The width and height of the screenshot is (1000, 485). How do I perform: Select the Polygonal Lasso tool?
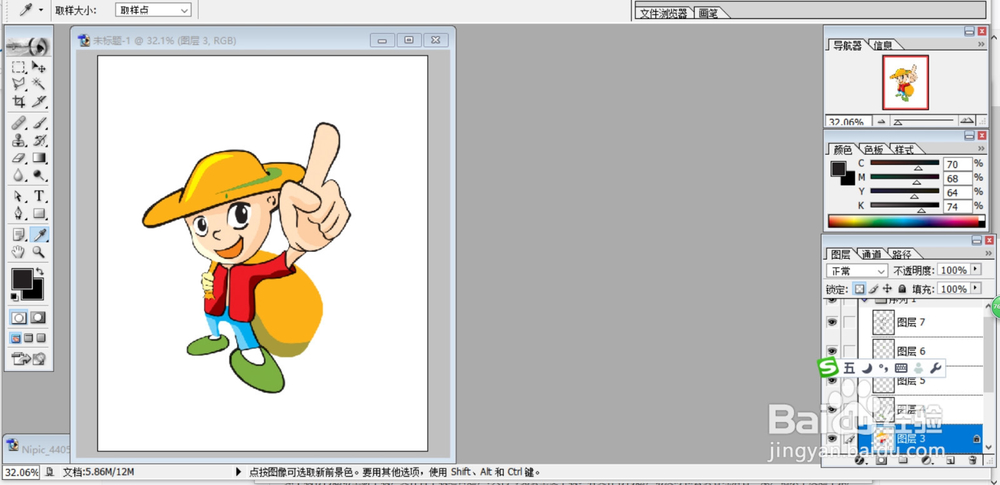[x=19, y=84]
